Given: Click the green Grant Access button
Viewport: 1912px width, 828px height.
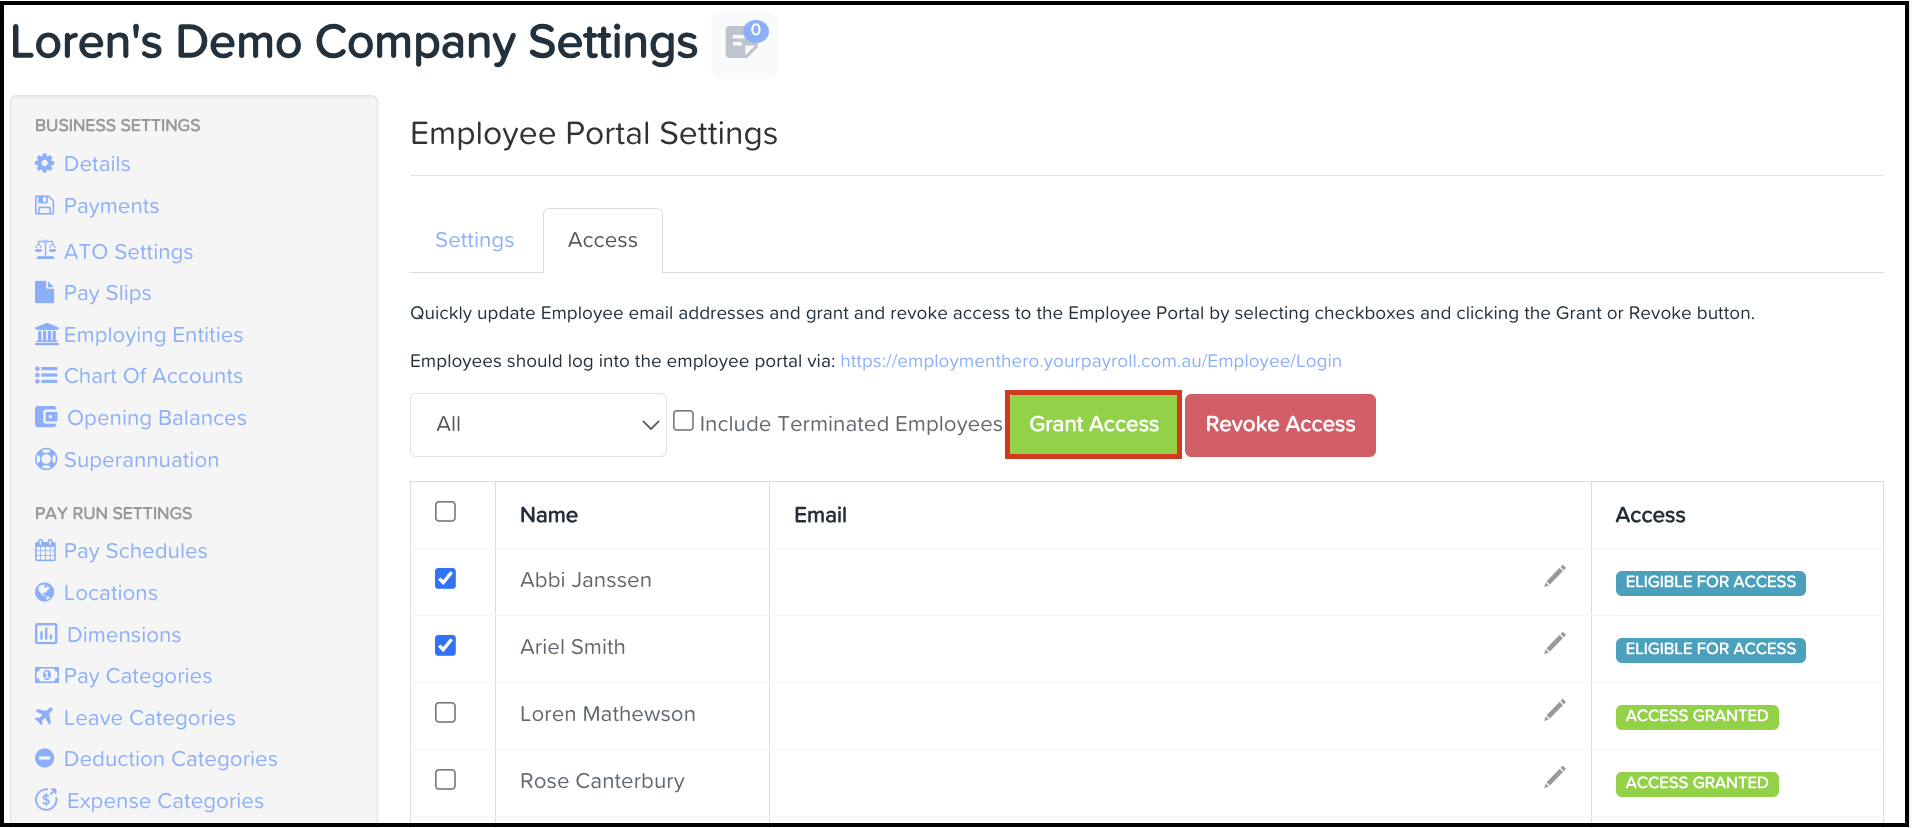Looking at the screenshot, I should click(x=1094, y=425).
